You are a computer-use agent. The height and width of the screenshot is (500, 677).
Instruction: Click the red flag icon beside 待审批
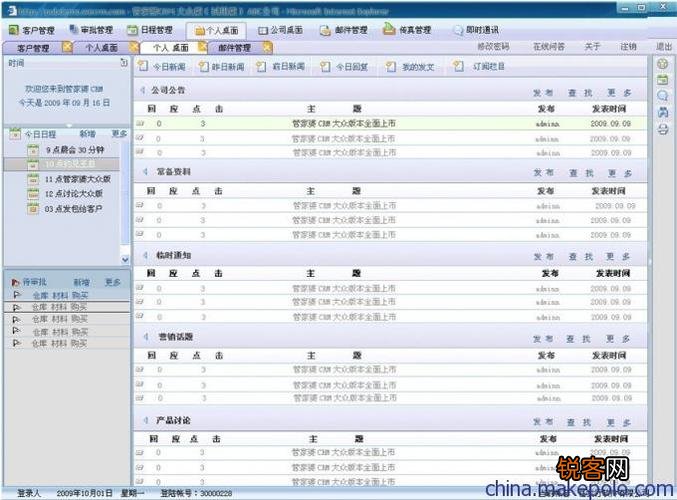point(13,283)
